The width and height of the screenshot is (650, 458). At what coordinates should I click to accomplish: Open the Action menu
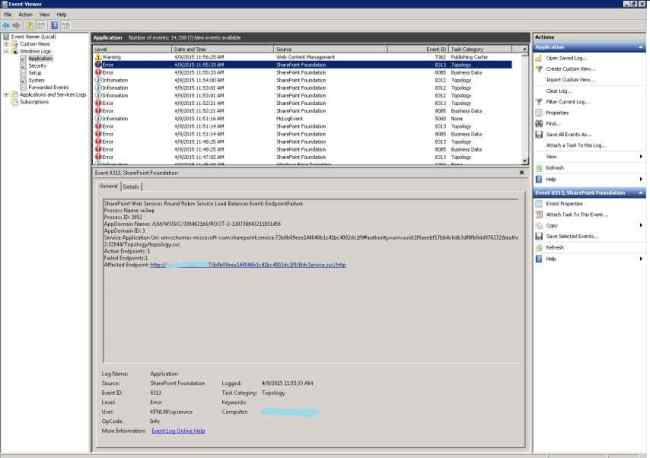point(26,15)
